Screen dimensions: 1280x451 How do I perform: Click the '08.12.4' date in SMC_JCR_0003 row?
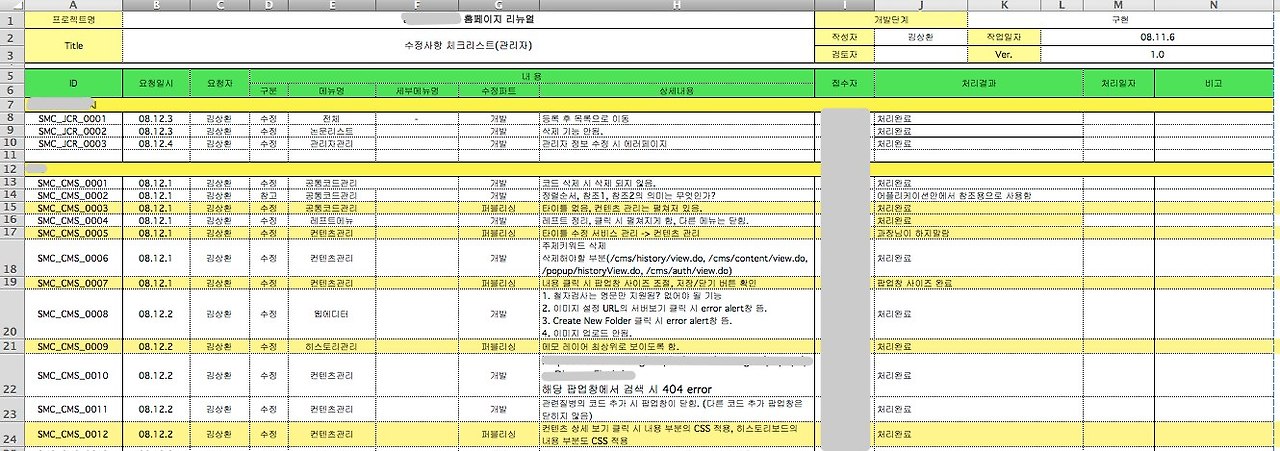157,143
